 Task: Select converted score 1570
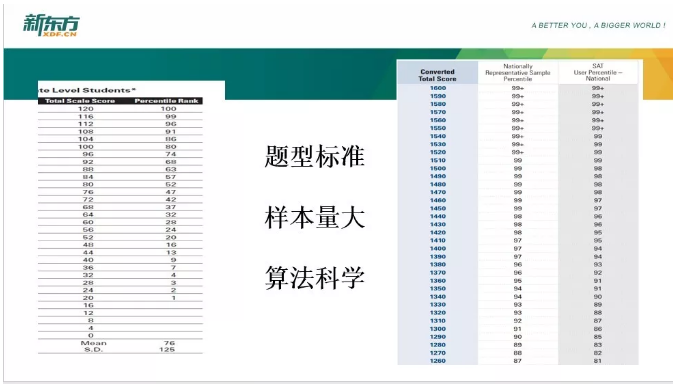[x=438, y=112]
